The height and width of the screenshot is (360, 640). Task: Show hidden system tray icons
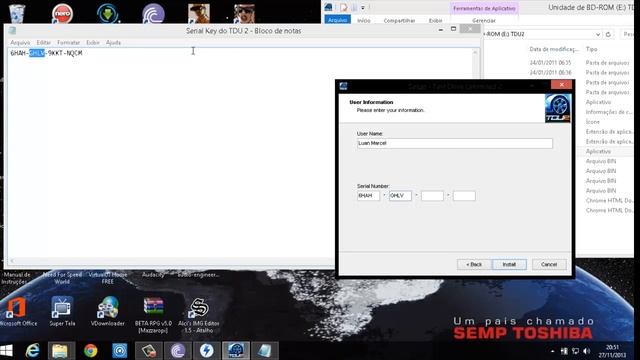[x=552, y=351]
